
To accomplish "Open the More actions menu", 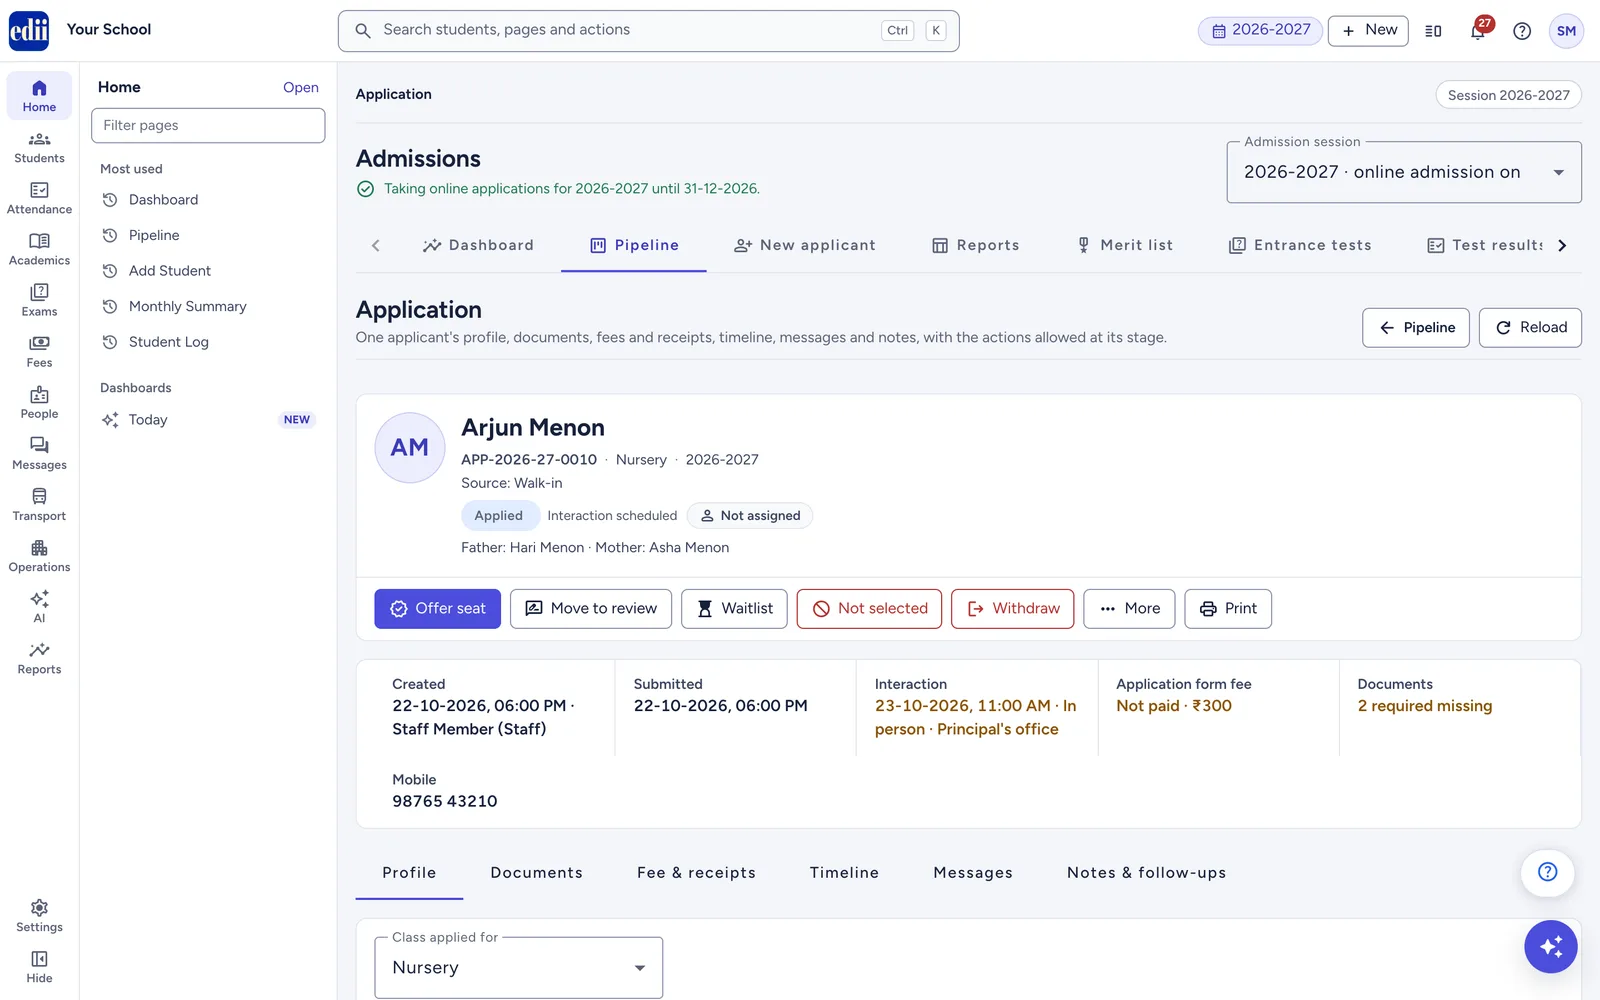I will click(1130, 608).
